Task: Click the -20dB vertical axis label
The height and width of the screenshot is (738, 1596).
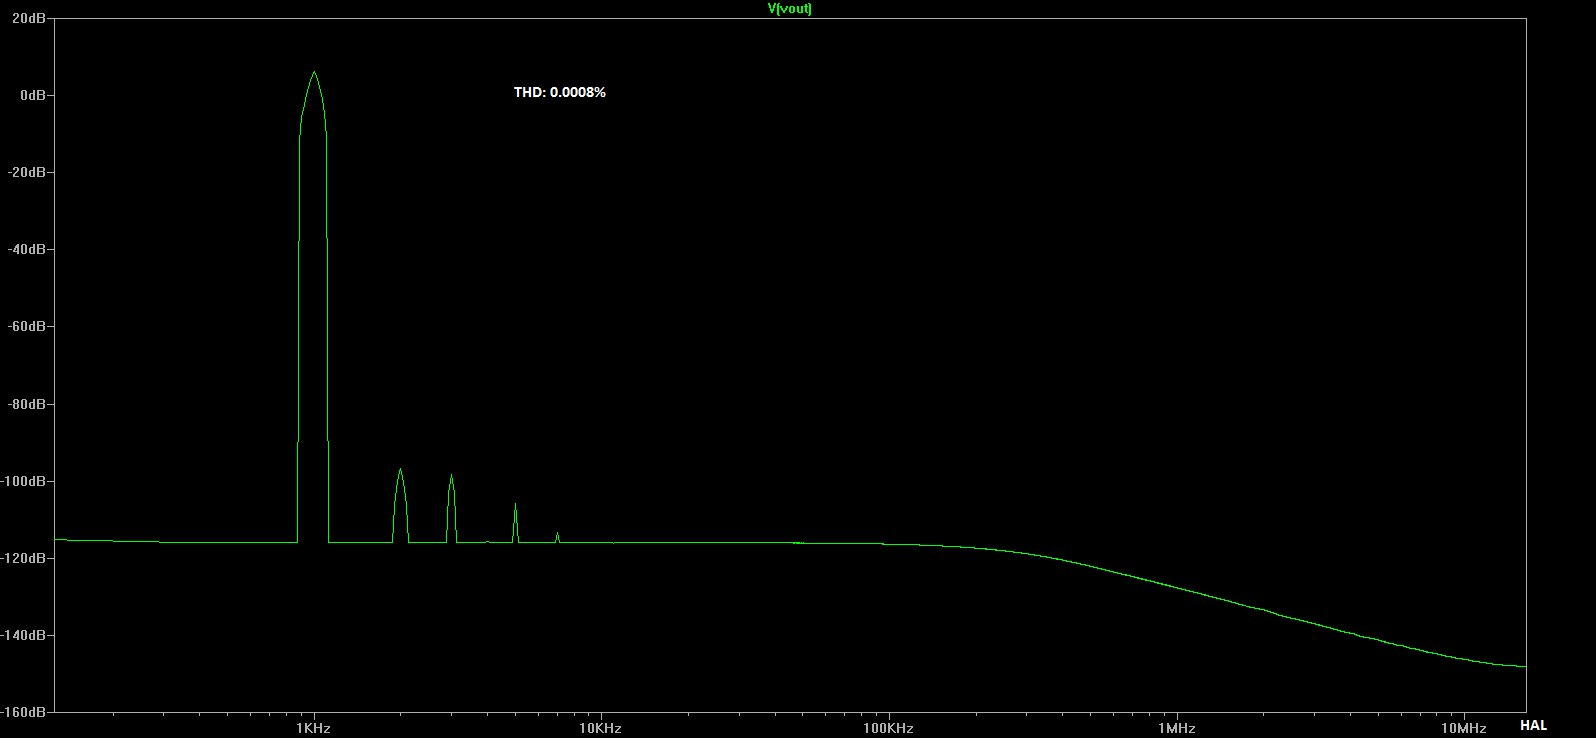Action: click(x=27, y=172)
